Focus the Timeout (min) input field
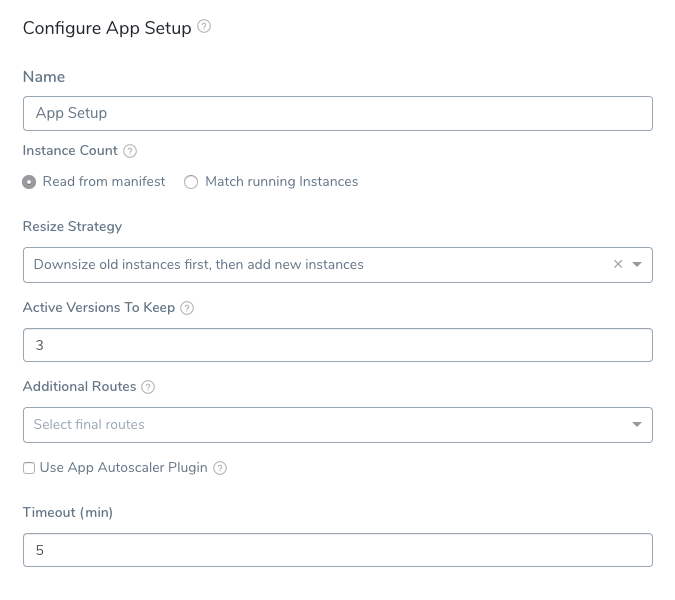 338,550
